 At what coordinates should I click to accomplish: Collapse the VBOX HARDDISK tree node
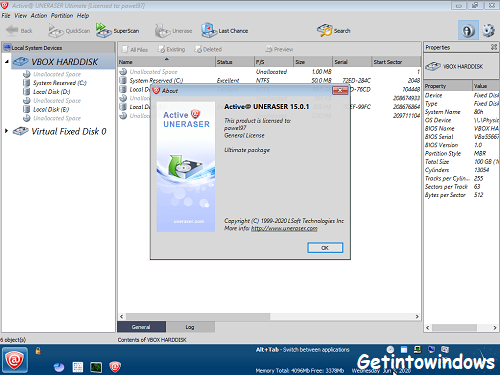coord(7,62)
